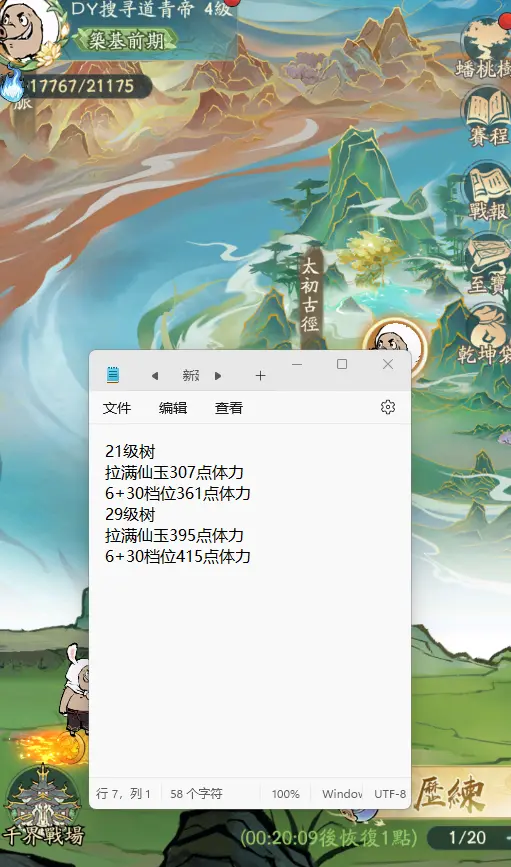
Task: Click the UTF-8 encoding indicator
Action: point(390,794)
